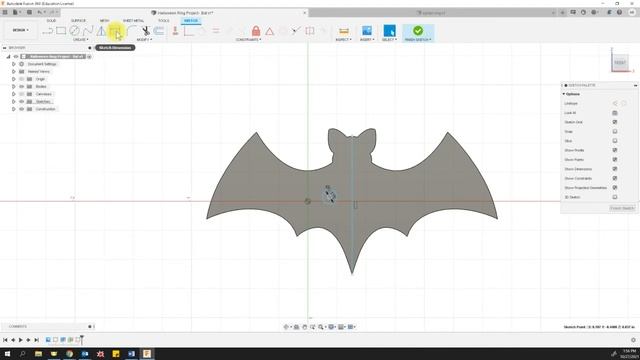Jump to the timeline beginning
This screenshot has height=360, width=640.
pyautogui.click(x=5, y=340)
